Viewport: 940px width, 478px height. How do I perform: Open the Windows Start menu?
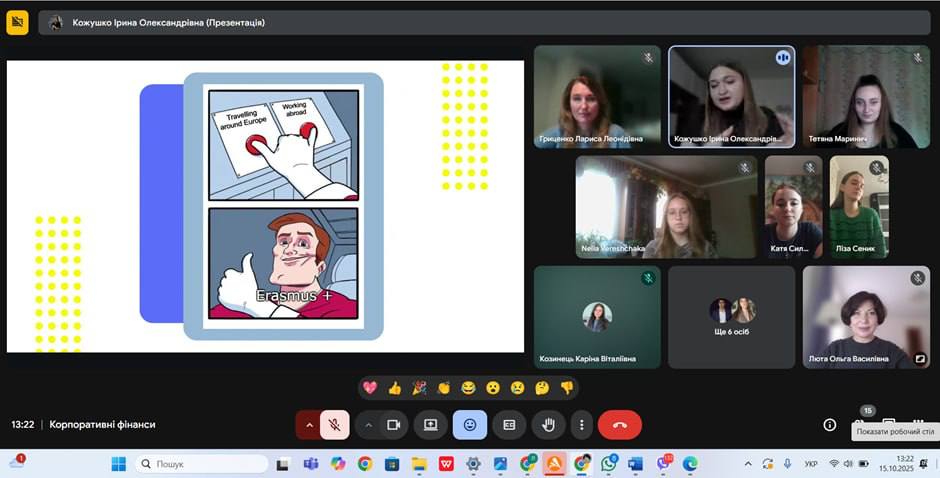119,464
